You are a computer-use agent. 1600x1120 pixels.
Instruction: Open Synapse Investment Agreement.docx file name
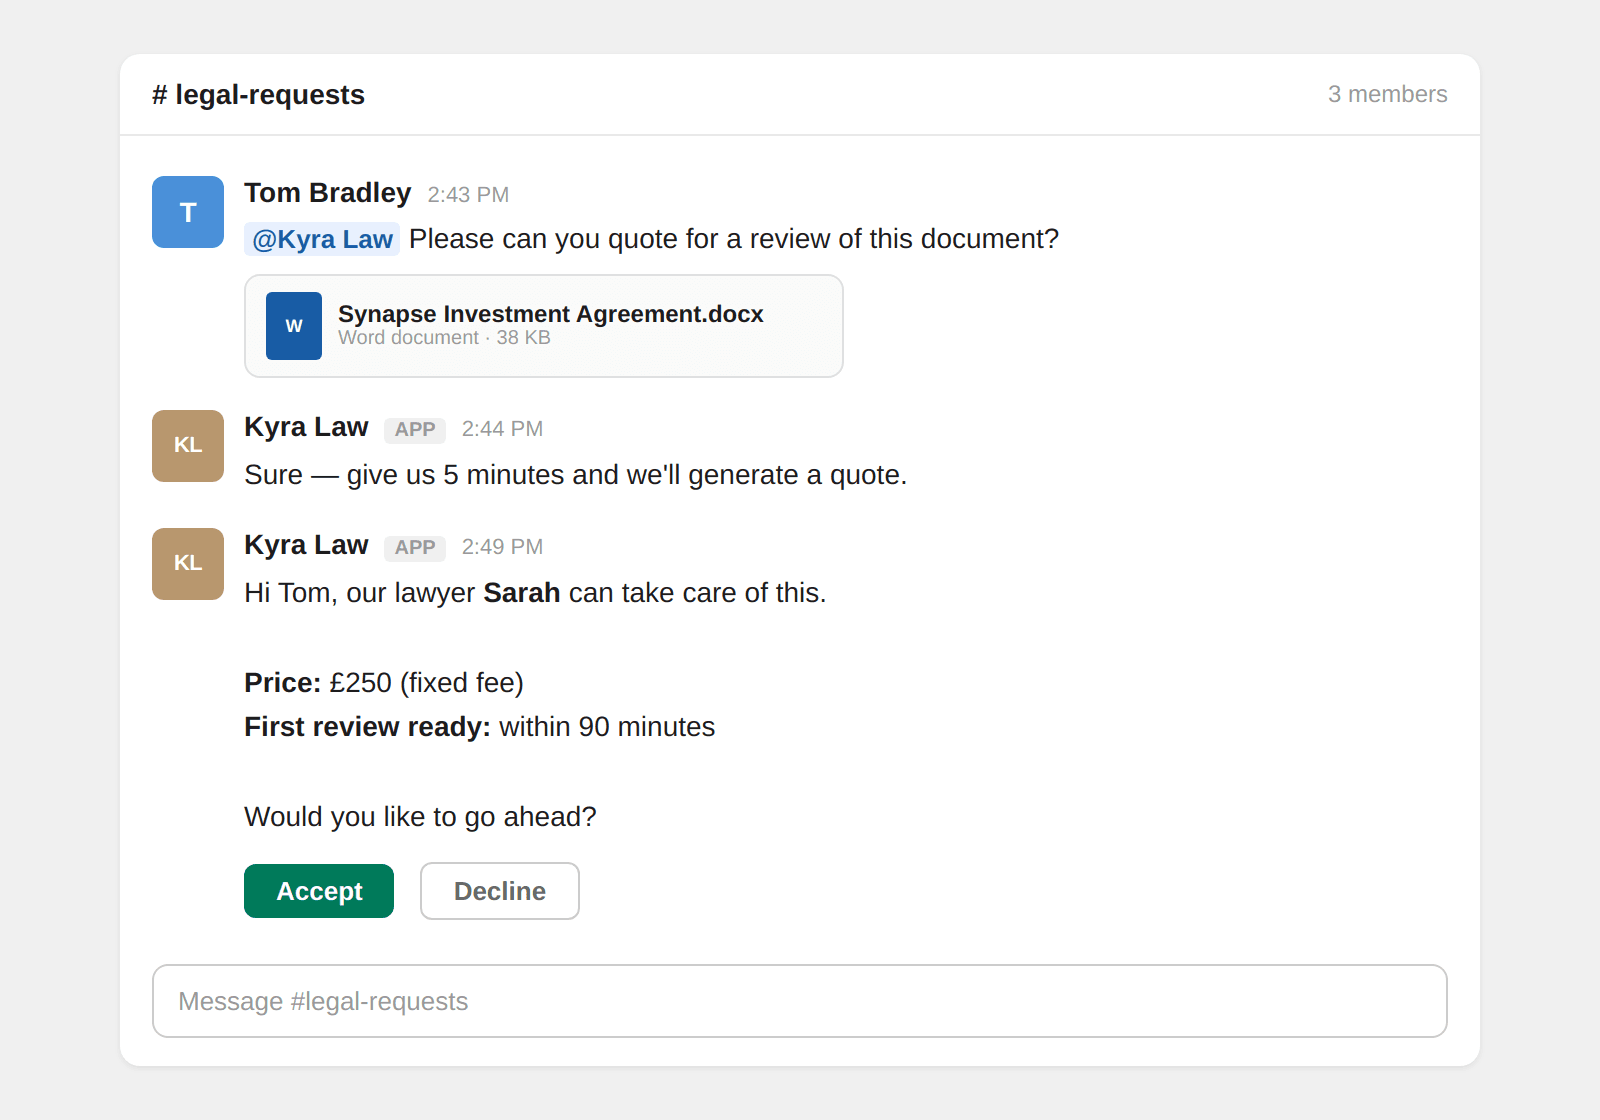(x=550, y=314)
